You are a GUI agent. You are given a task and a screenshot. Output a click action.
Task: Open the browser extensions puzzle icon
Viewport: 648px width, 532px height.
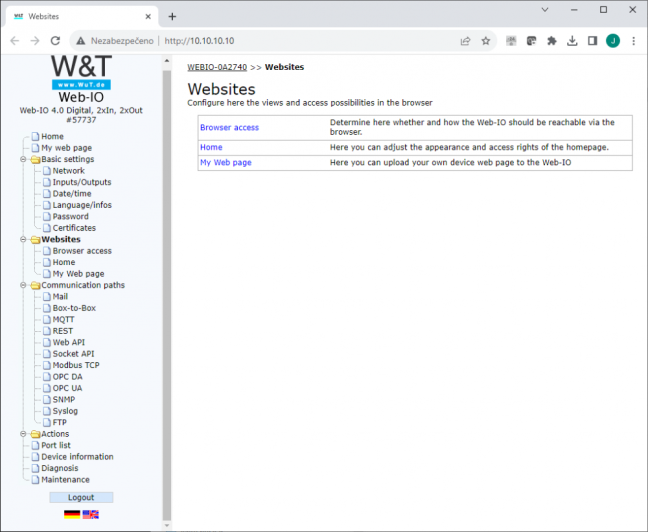[552, 41]
